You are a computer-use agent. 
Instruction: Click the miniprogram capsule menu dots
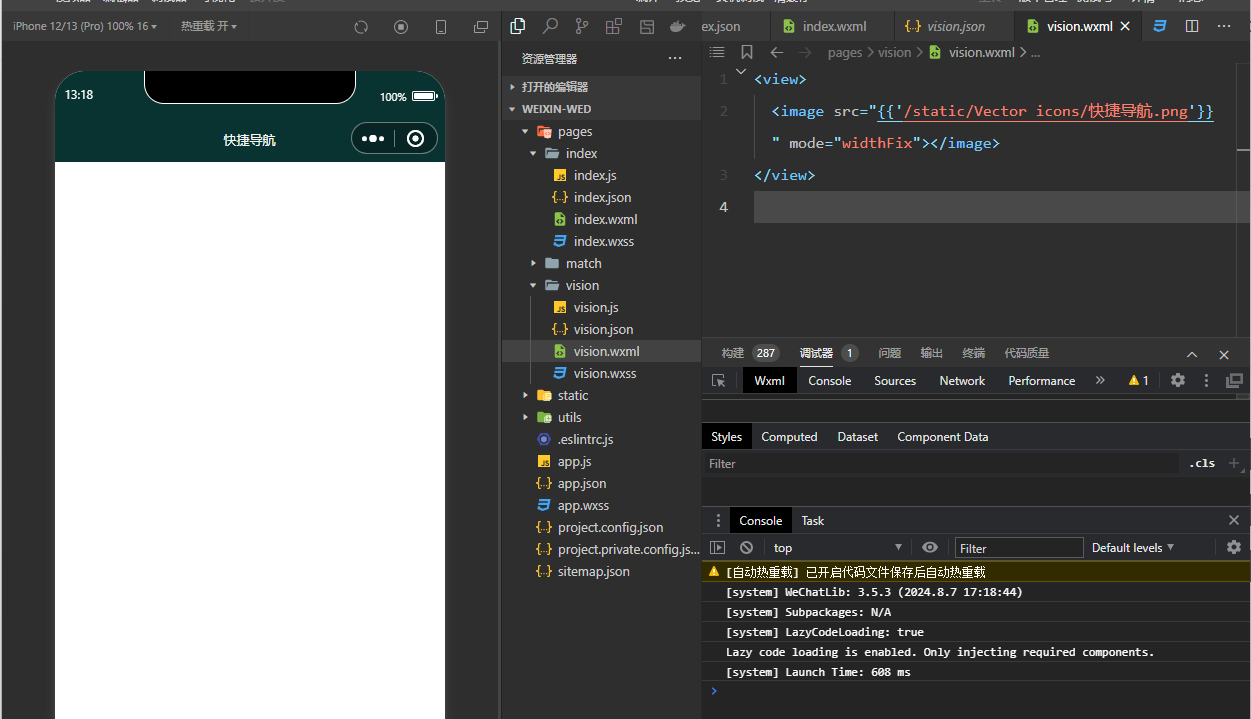click(x=373, y=139)
